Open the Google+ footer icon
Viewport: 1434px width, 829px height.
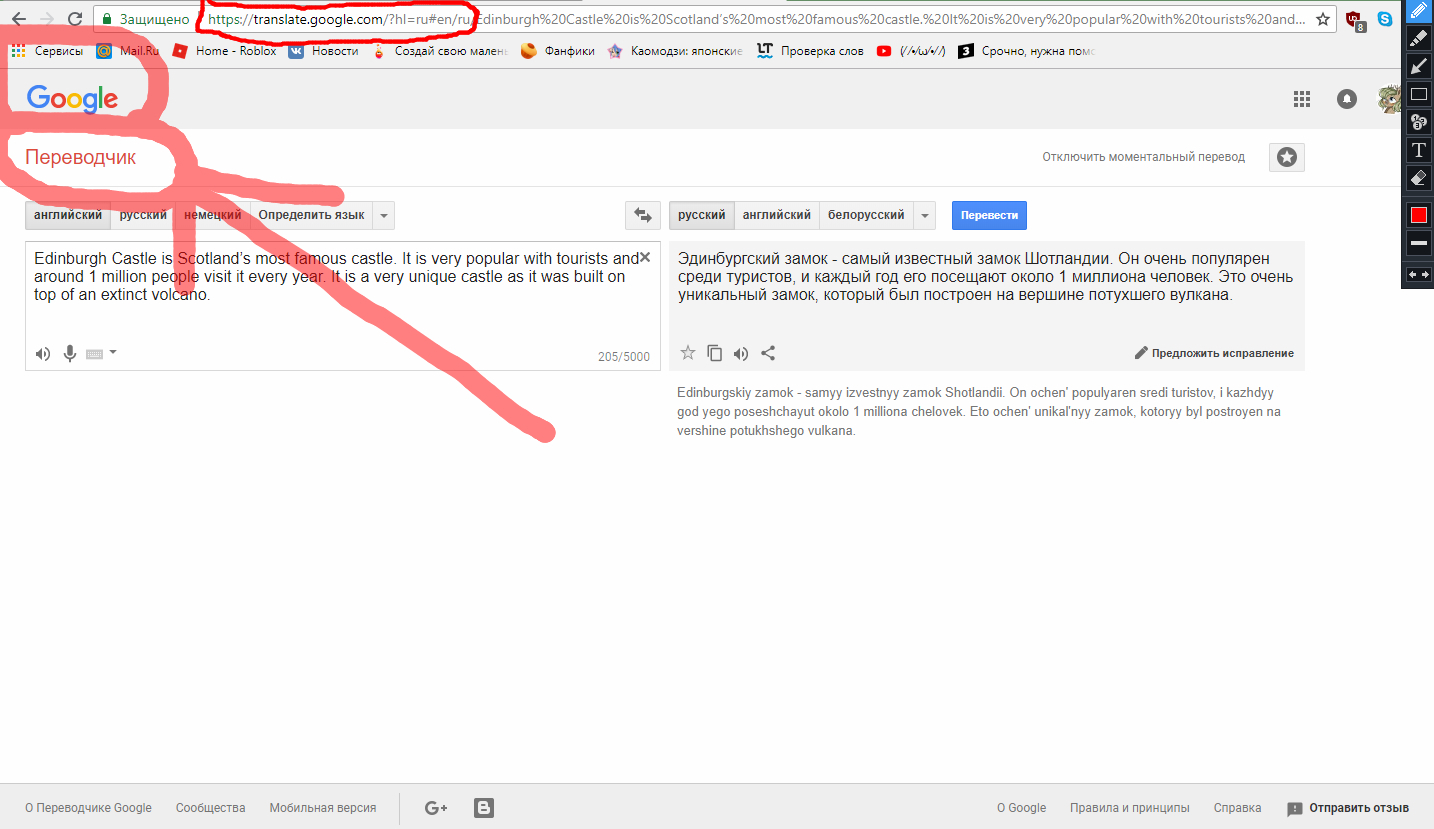(x=436, y=808)
